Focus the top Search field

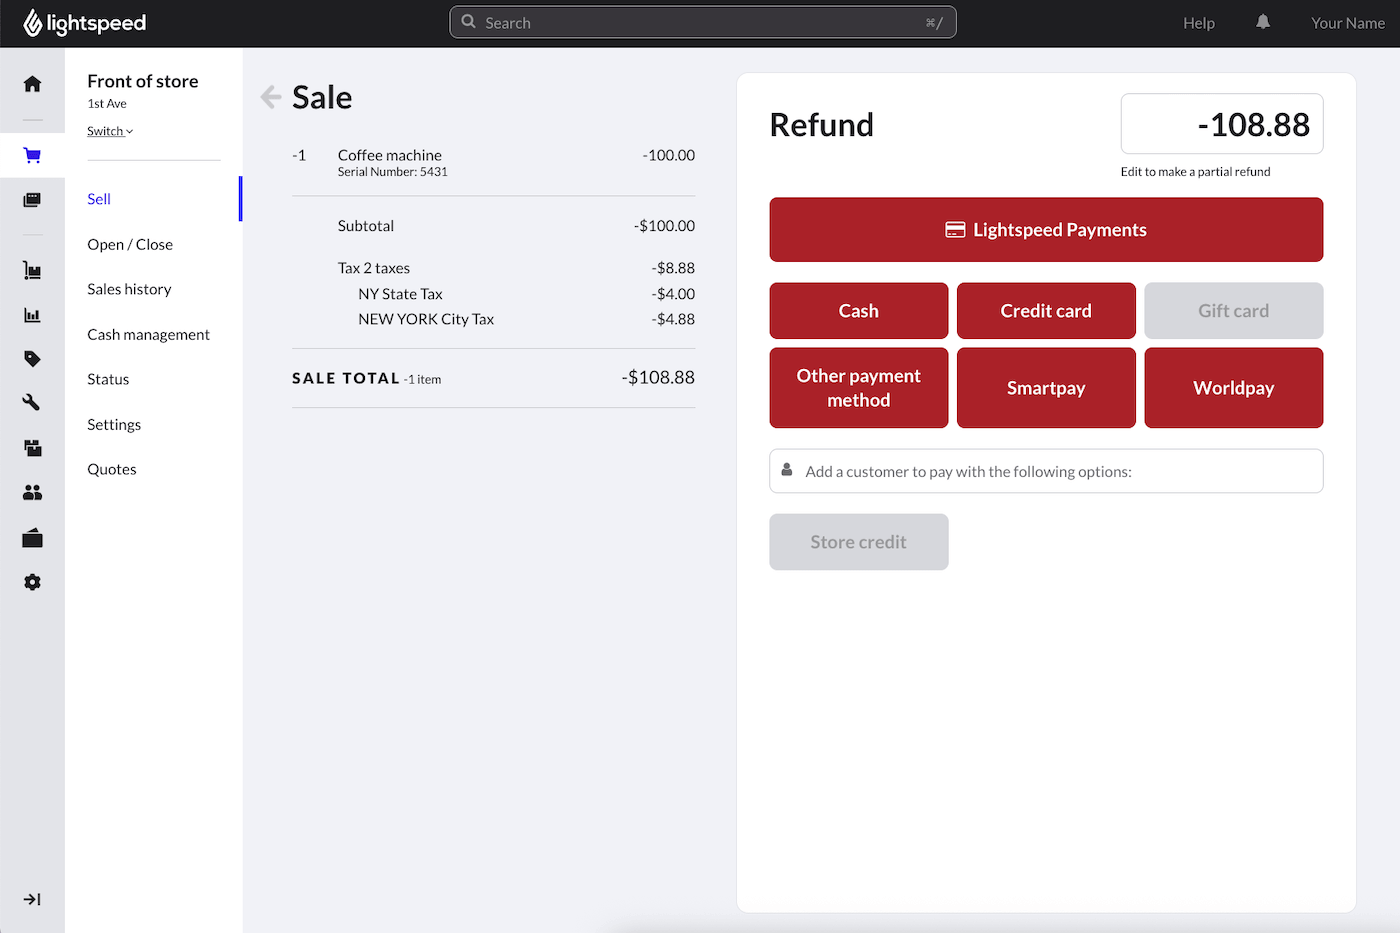[x=703, y=22]
